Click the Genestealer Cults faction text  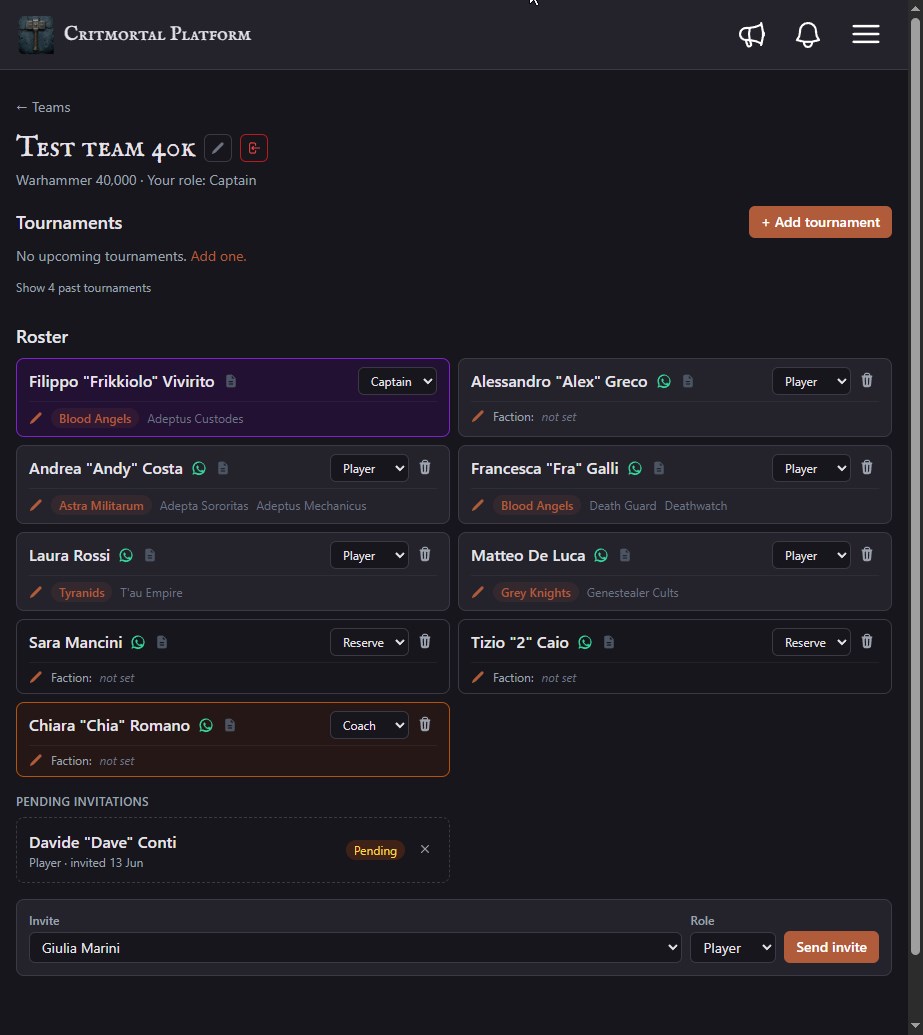pyautogui.click(x=632, y=593)
